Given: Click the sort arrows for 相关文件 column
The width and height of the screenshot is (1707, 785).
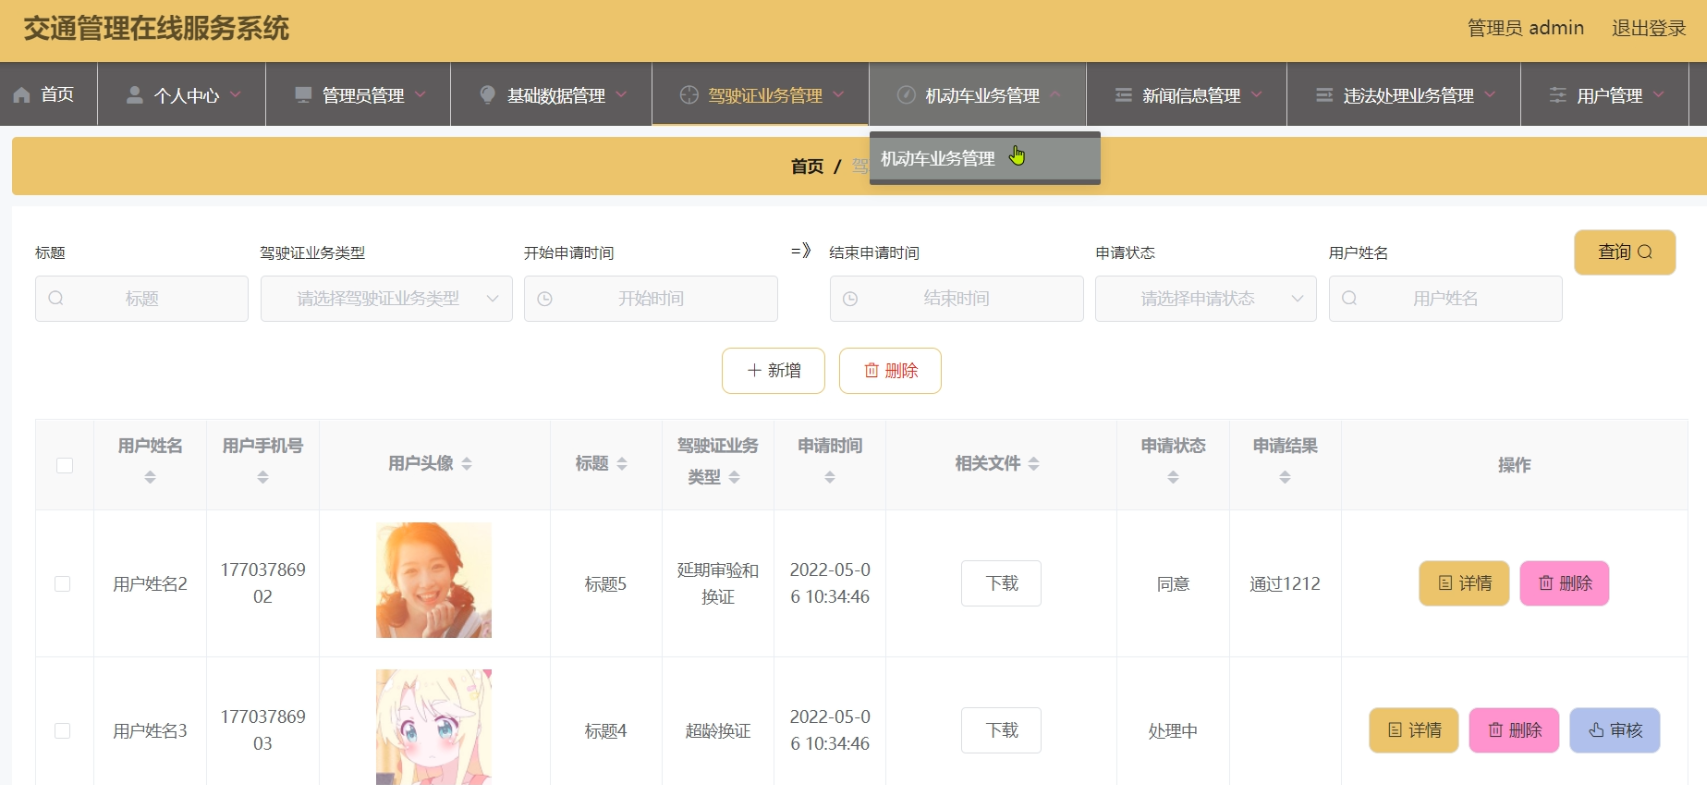Looking at the screenshot, I should pyautogui.click(x=1034, y=464).
